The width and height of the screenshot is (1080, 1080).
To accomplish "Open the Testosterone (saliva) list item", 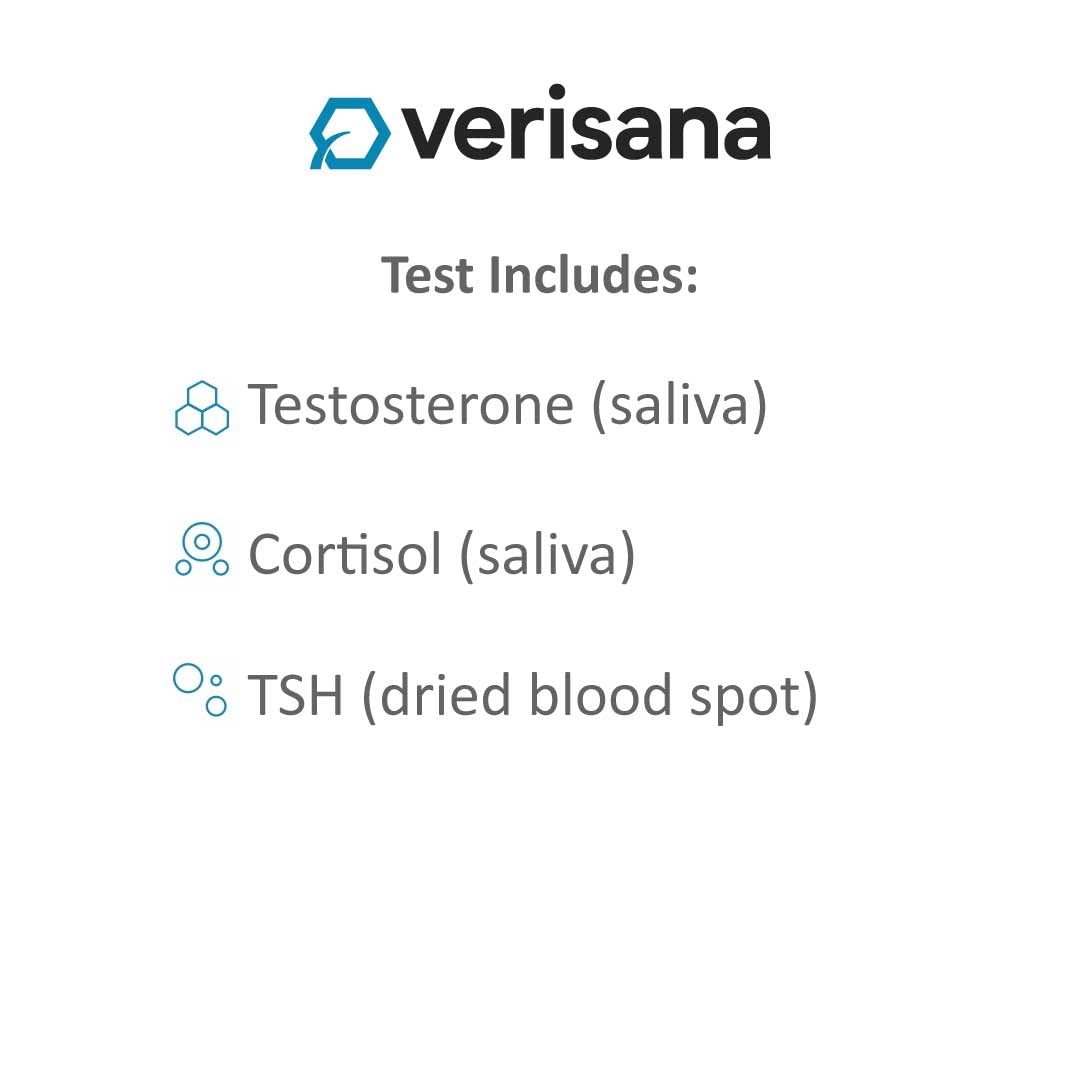I will 507,405.
